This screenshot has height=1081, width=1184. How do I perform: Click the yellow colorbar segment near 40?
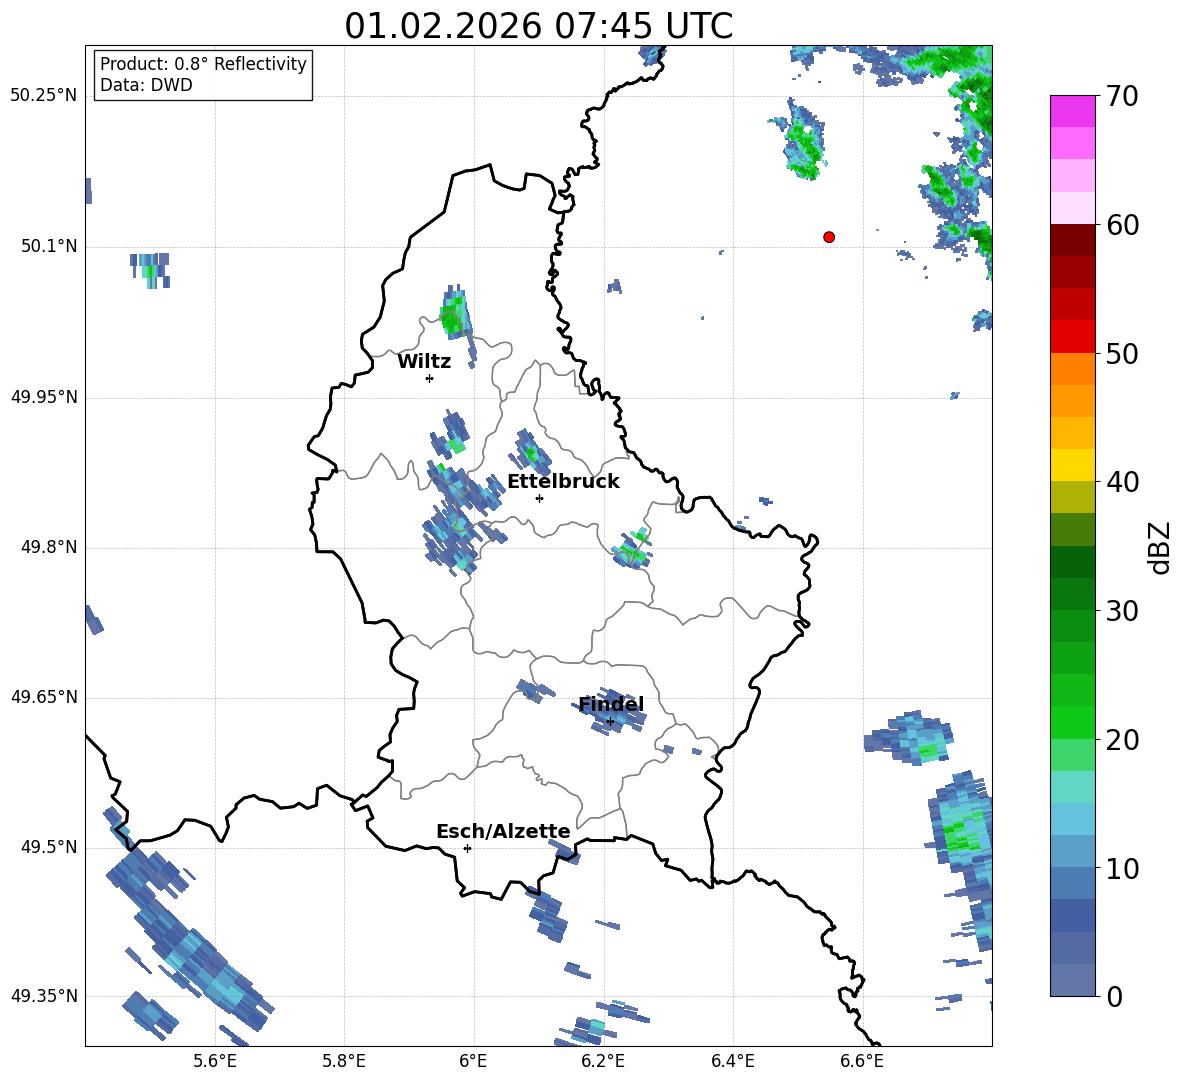coord(1072,465)
